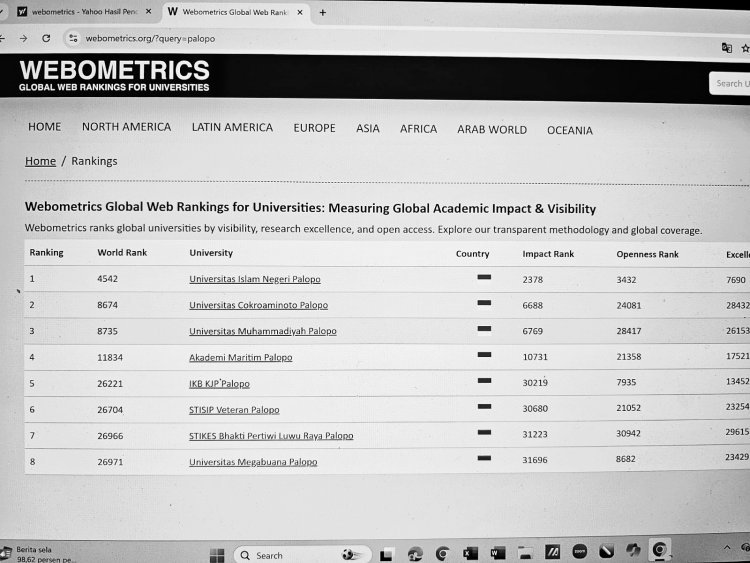
Task: Click the World Rank column header
Action: tap(122, 253)
